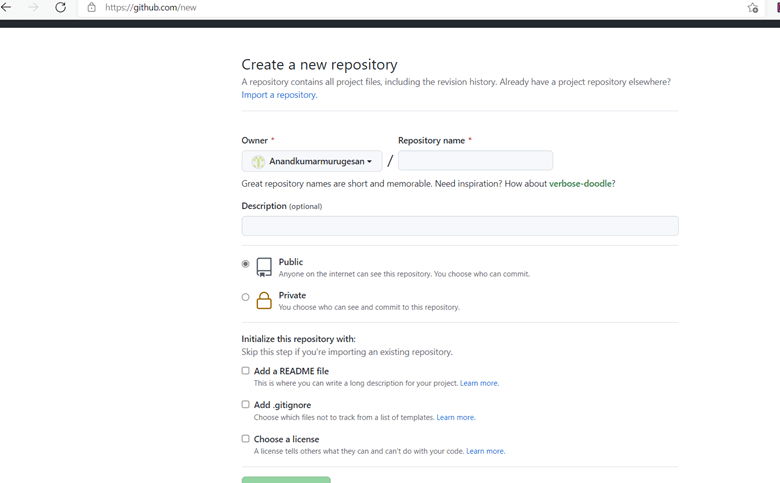Click the Initialize this repository with text
Image resolution: width=780 pixels, height=483 pixels.
(x=298, y=339)
